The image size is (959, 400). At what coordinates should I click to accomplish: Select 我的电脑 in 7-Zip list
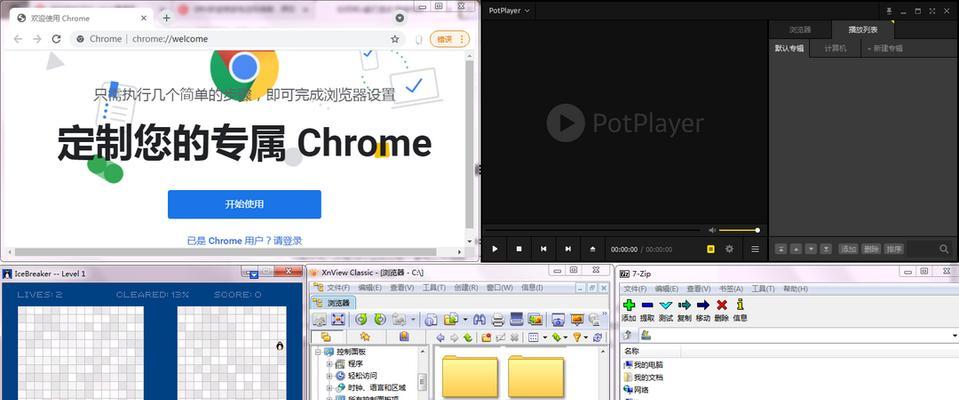(643, 365)
